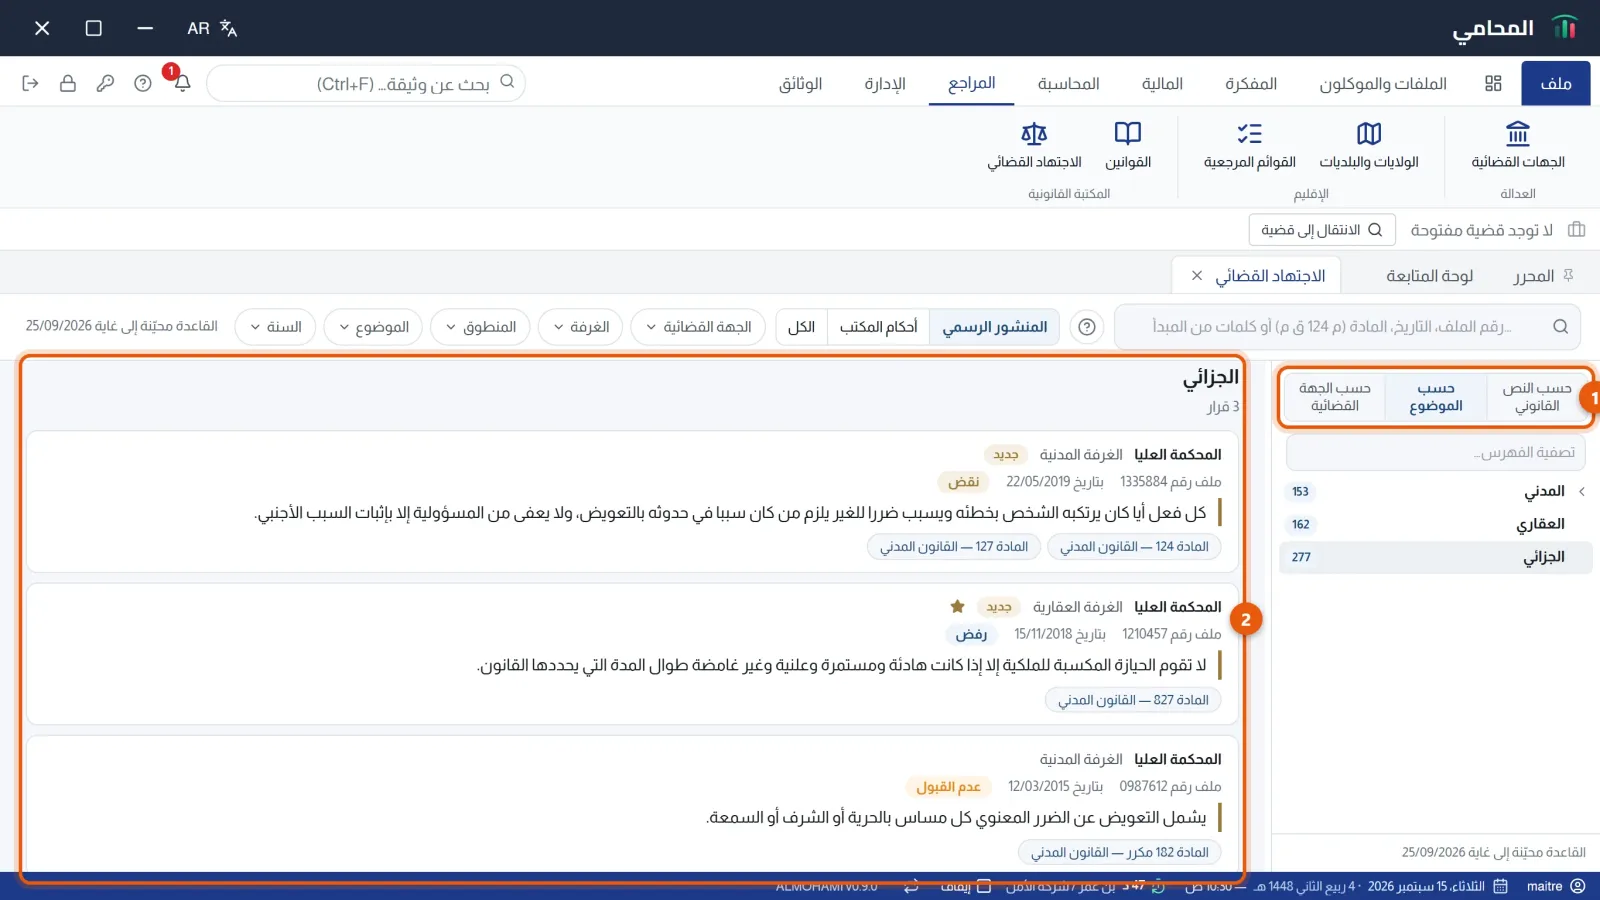Open the apps grid icon beside ملف
Viewport: 1600px width, 900px height.
point(1493,83)
